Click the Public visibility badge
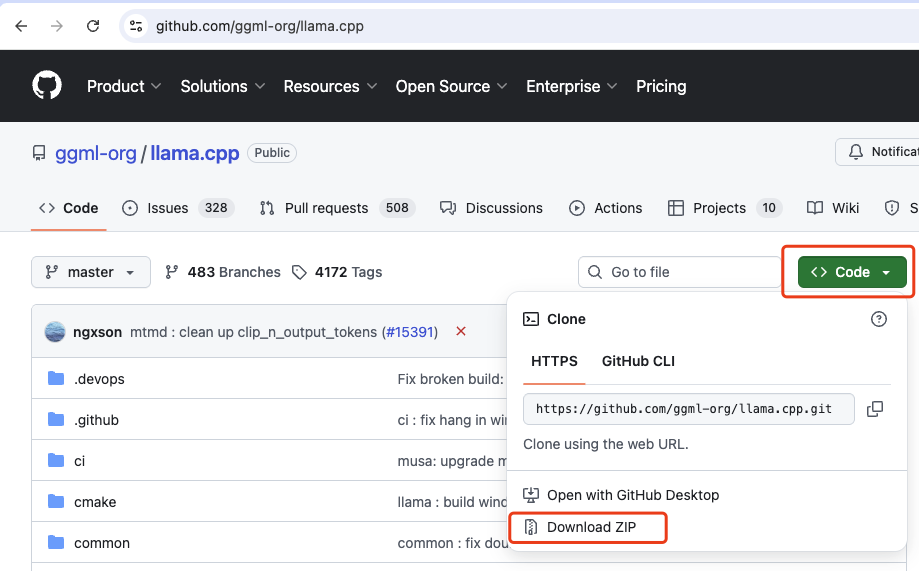 272,152
